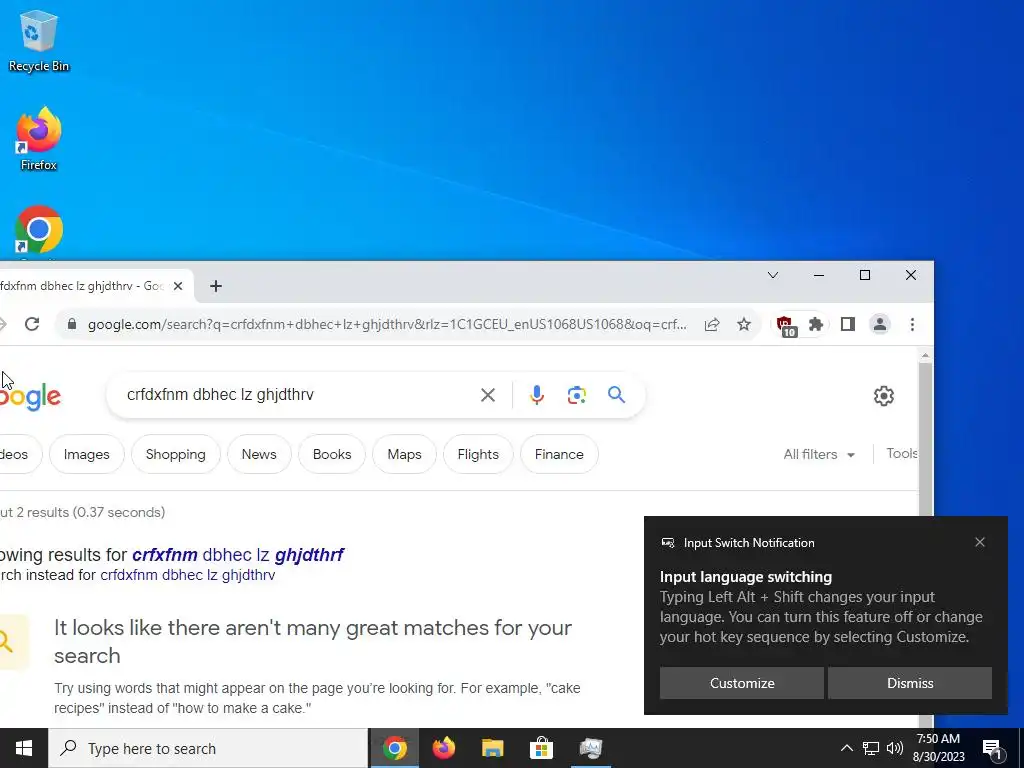Viewport: 1024px width, 768px height.
Task: Open the Action Center notifications icon
Action: point(992,749)
